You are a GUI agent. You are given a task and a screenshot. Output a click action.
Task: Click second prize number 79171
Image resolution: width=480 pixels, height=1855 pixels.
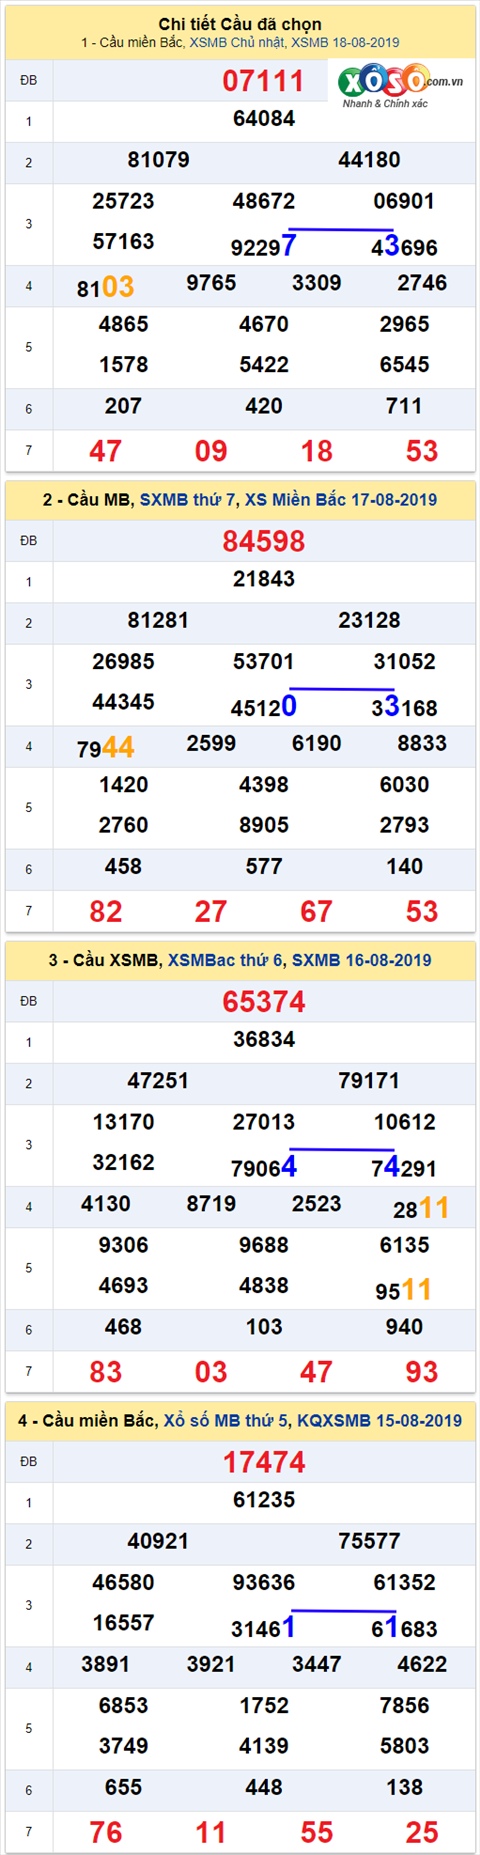[369, 1081]
